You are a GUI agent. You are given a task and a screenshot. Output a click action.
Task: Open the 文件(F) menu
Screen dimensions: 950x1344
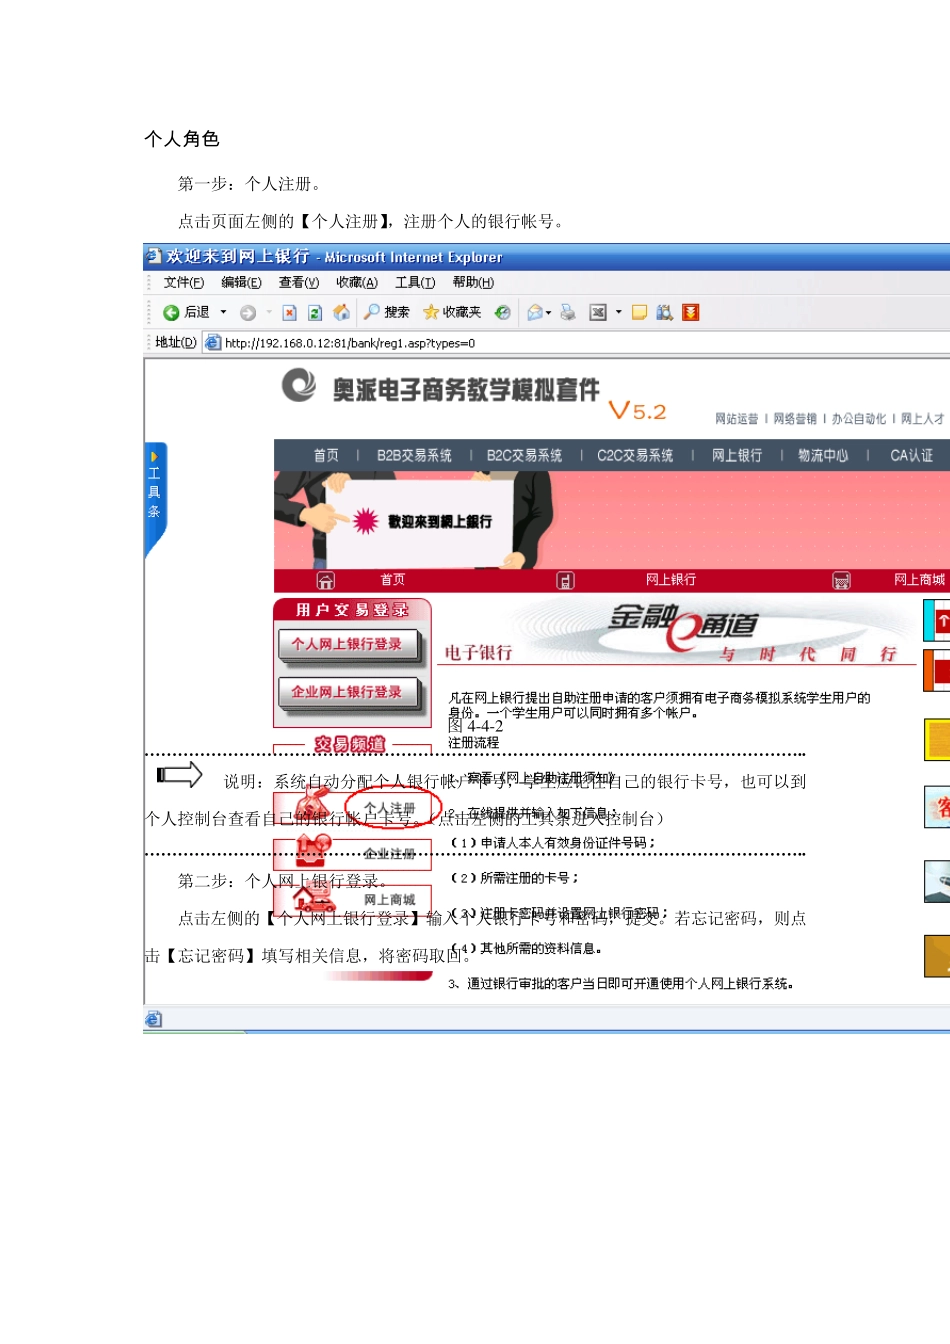184,283
